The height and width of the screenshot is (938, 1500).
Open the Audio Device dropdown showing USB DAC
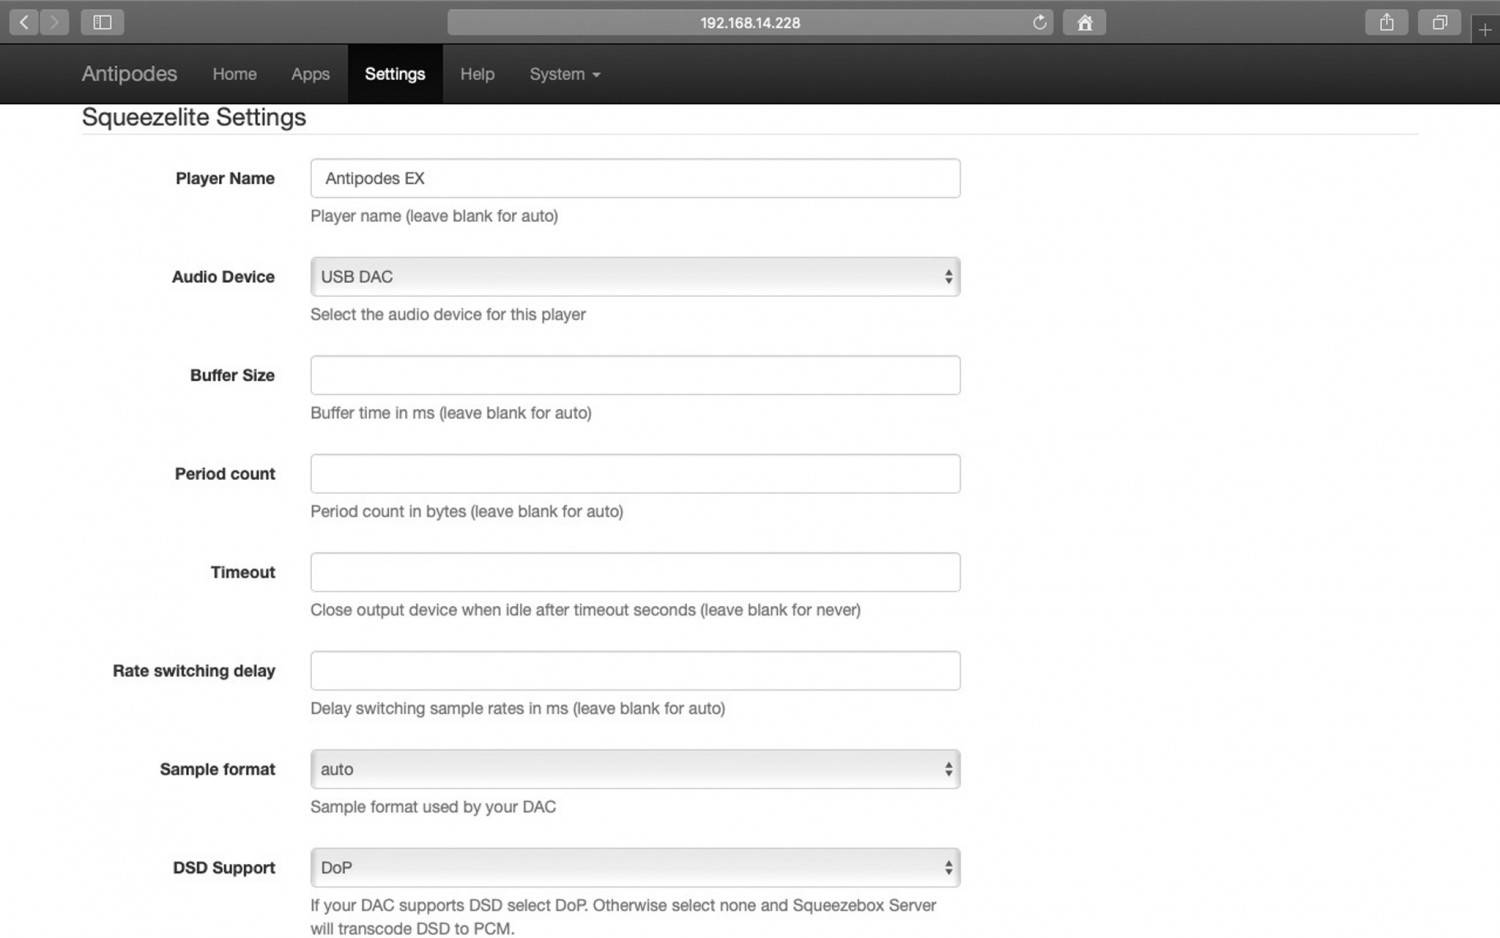635,277
